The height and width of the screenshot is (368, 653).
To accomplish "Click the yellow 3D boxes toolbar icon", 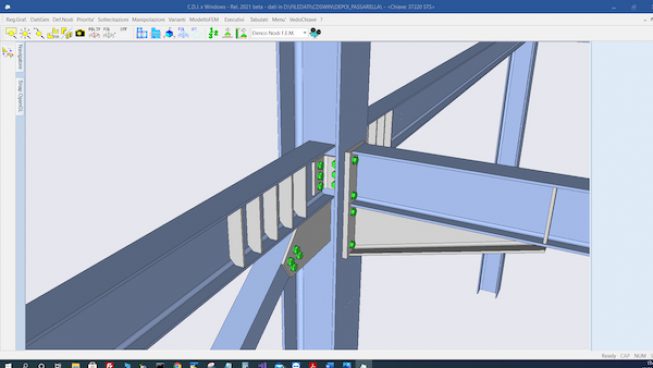I will [67, 33].
